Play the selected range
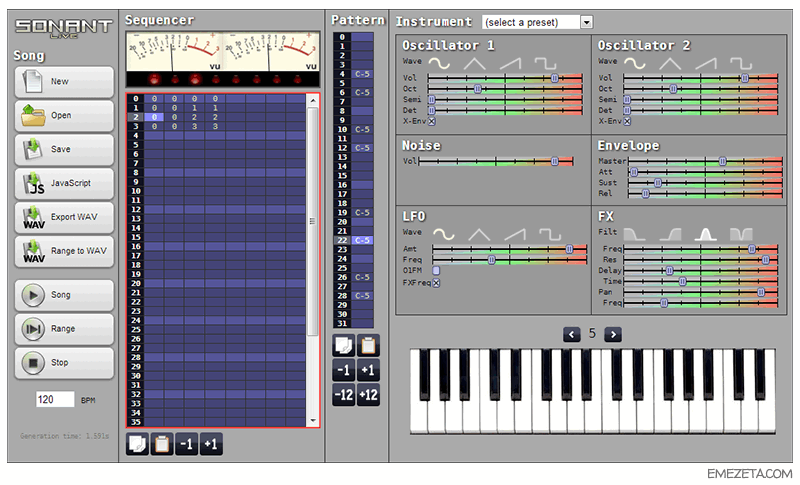Screen dimensions: 800x485 (64, 329)
